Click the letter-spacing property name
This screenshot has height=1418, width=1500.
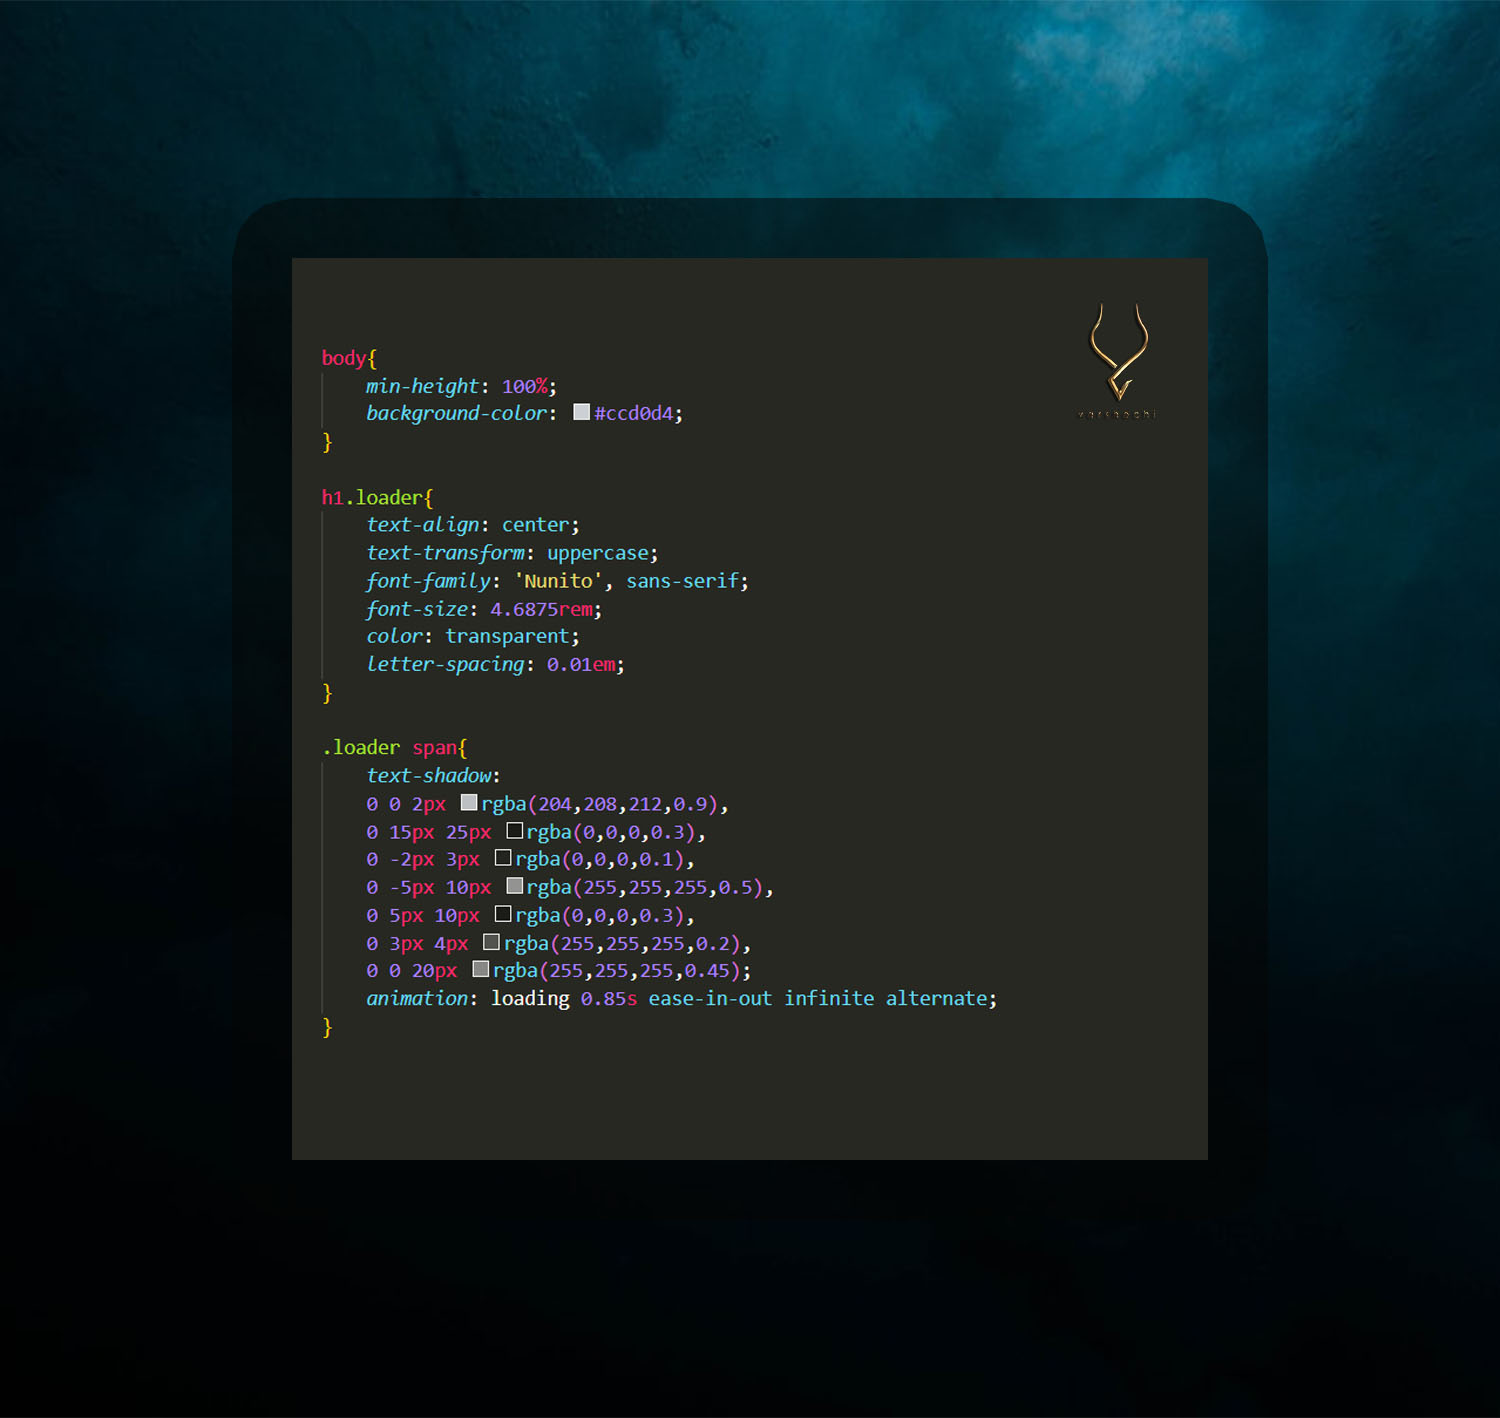pyautogui.click(x=445, y=664)
